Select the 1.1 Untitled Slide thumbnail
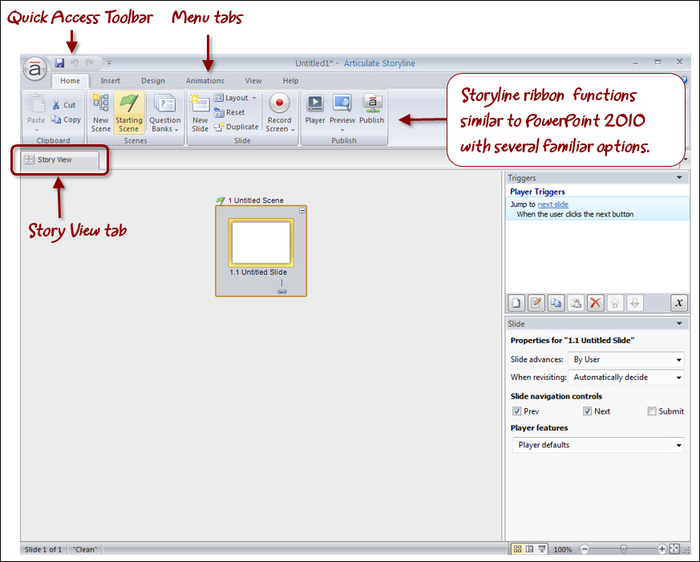 (x=261, y=243)
